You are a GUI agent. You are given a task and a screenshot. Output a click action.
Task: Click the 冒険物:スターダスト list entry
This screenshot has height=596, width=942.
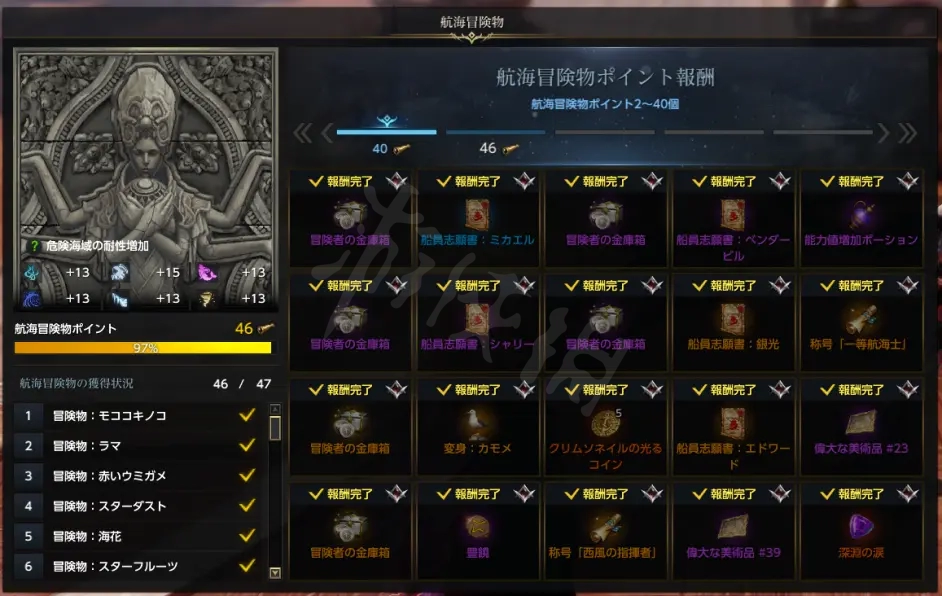tap(139, 506)
